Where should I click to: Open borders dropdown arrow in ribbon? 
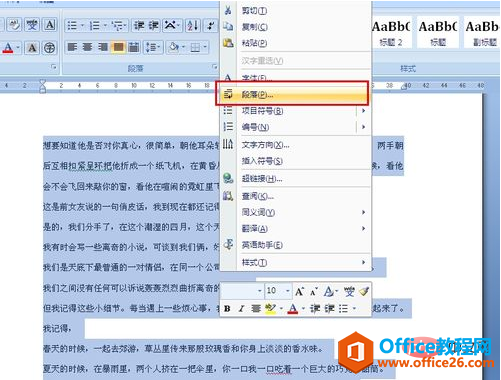[205, 47]
